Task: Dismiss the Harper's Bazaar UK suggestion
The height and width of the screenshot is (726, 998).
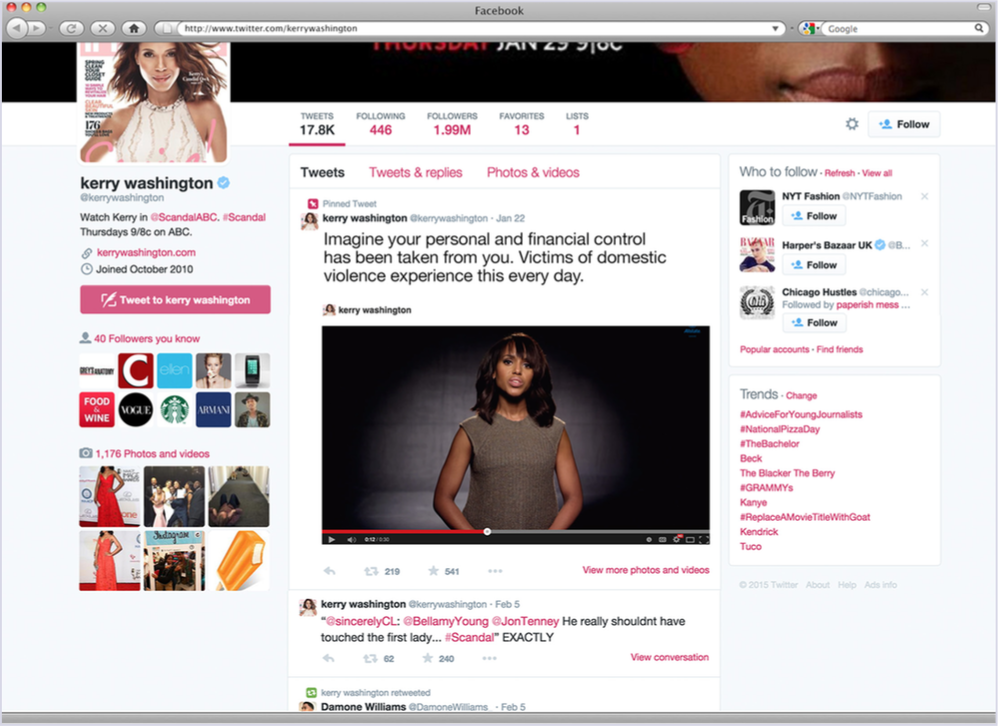Action: 924,244
